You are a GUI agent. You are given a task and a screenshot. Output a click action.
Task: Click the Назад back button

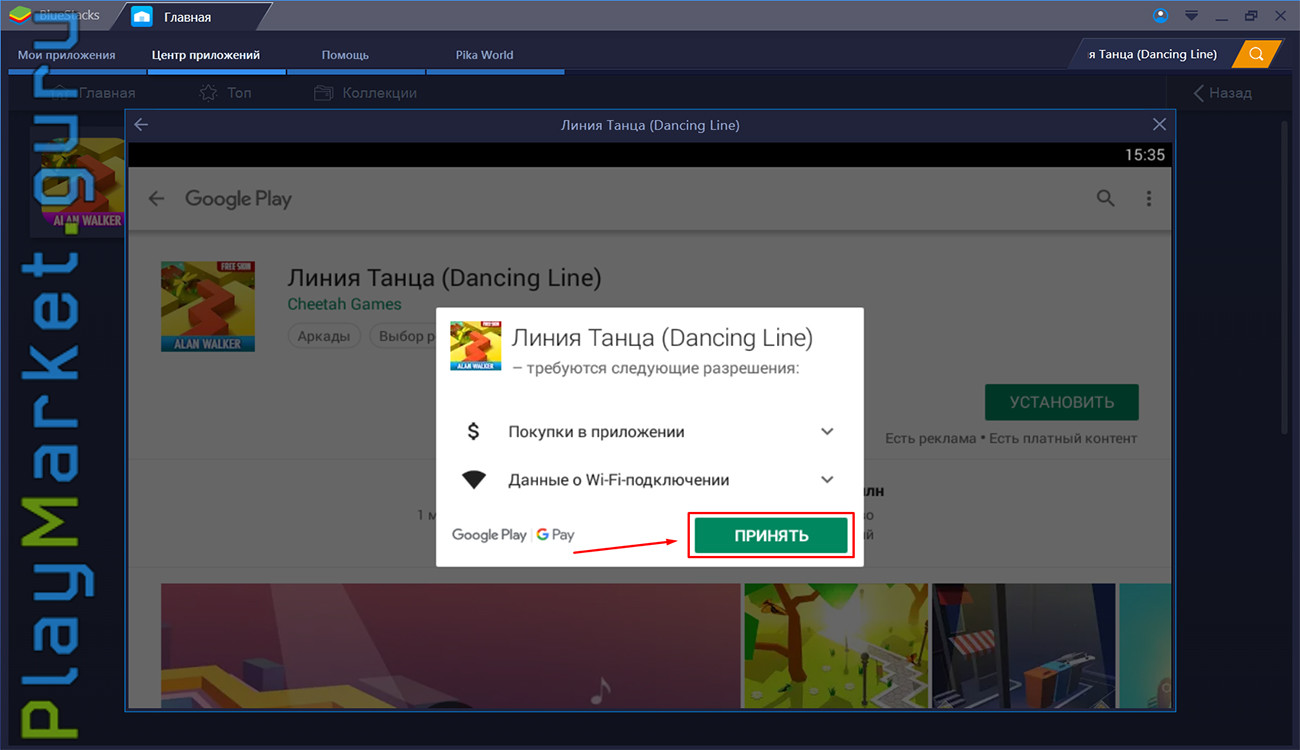(x=1222, y=93)
